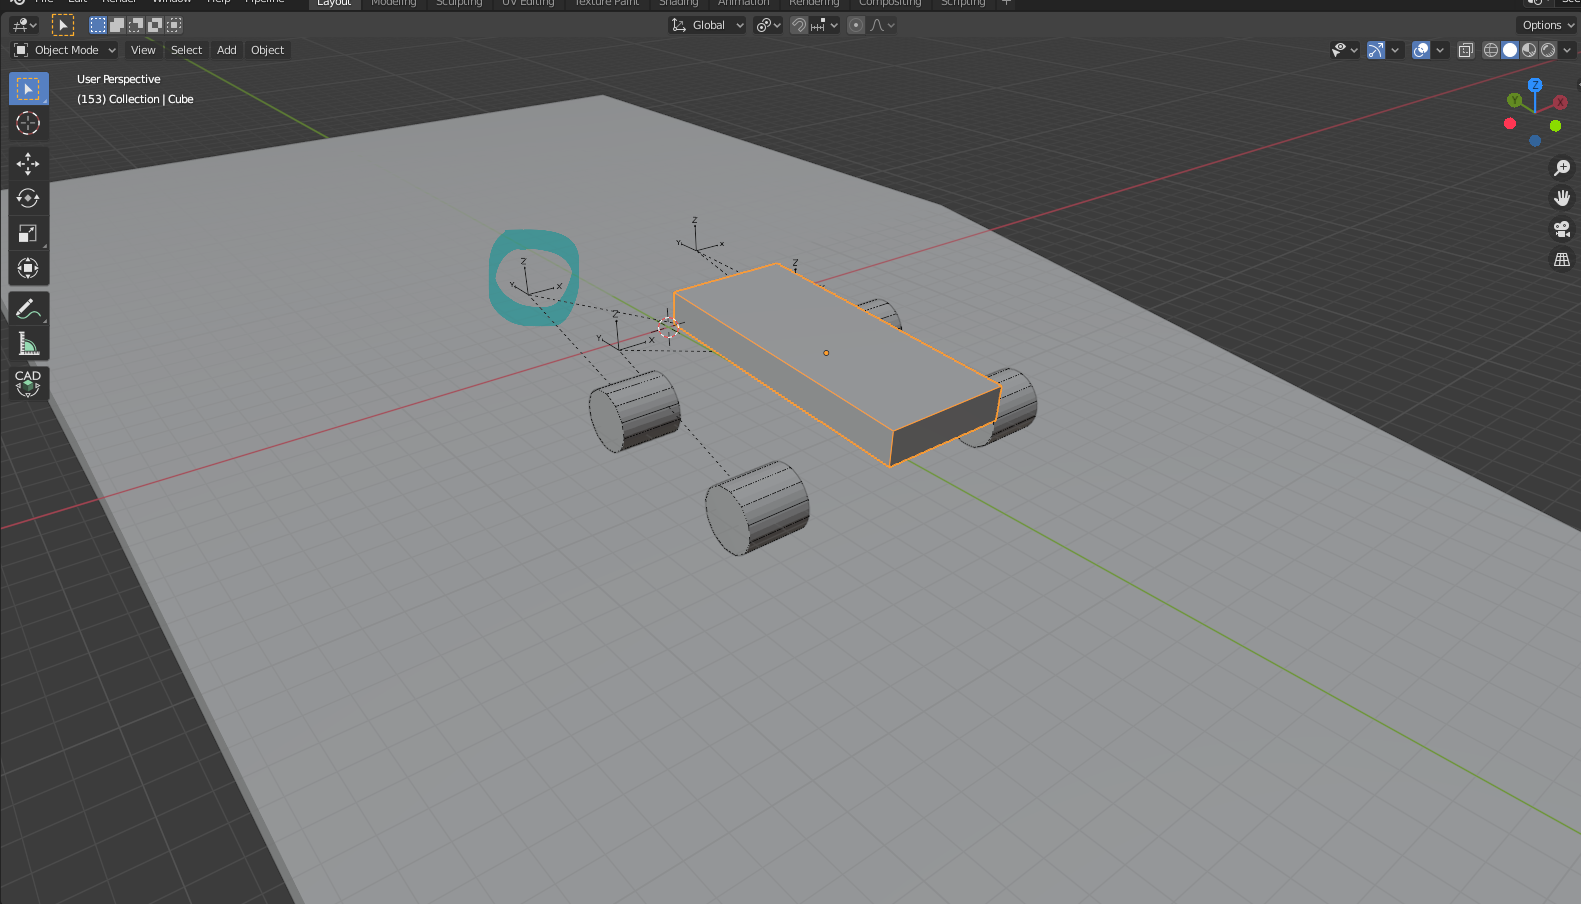1581x904 pixels.
Task: Choose the Measure tool
Action: point(28,344)
